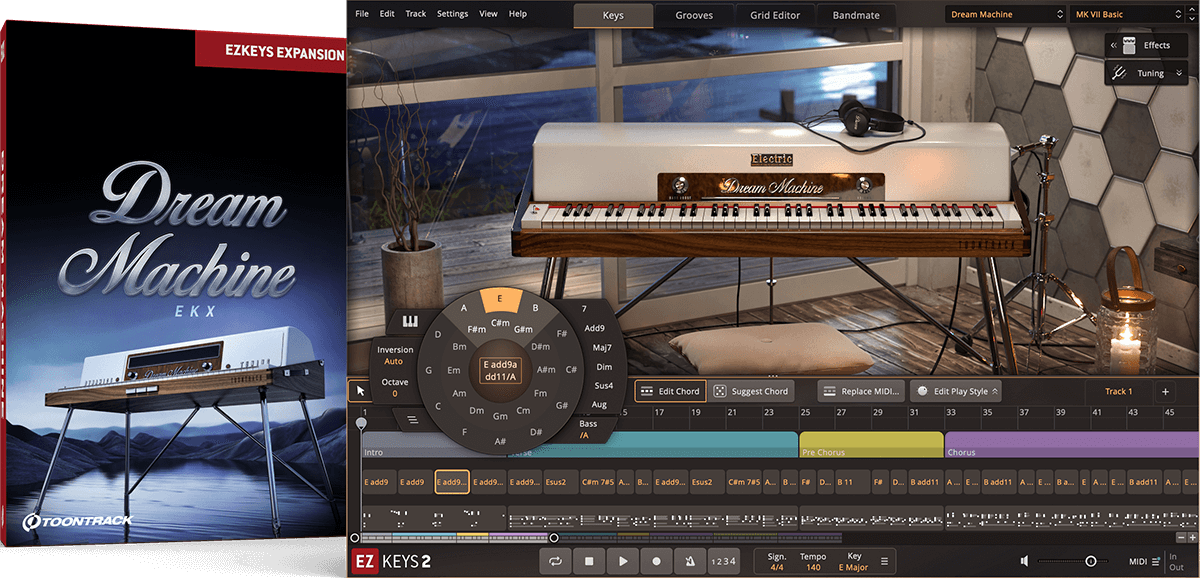Start playback with the Play button
The image size is (1200, 578).
tap(623, 562)
